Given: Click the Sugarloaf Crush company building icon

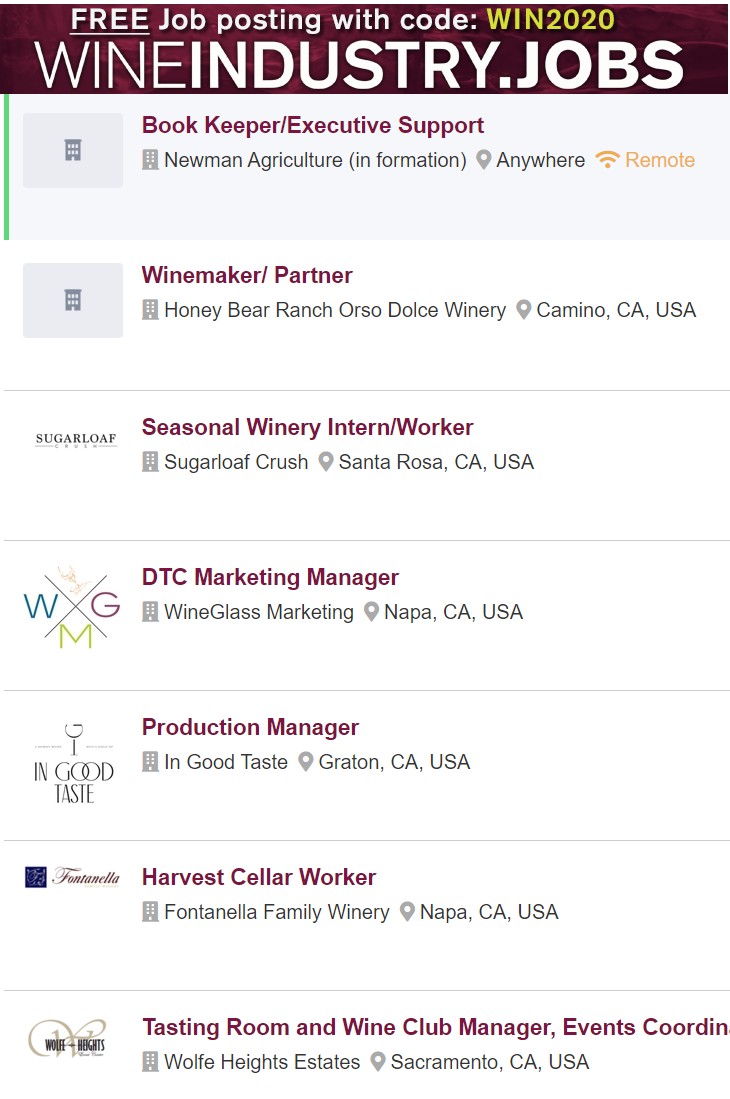Looking at the screenshot, I should (x=150, y=462).
